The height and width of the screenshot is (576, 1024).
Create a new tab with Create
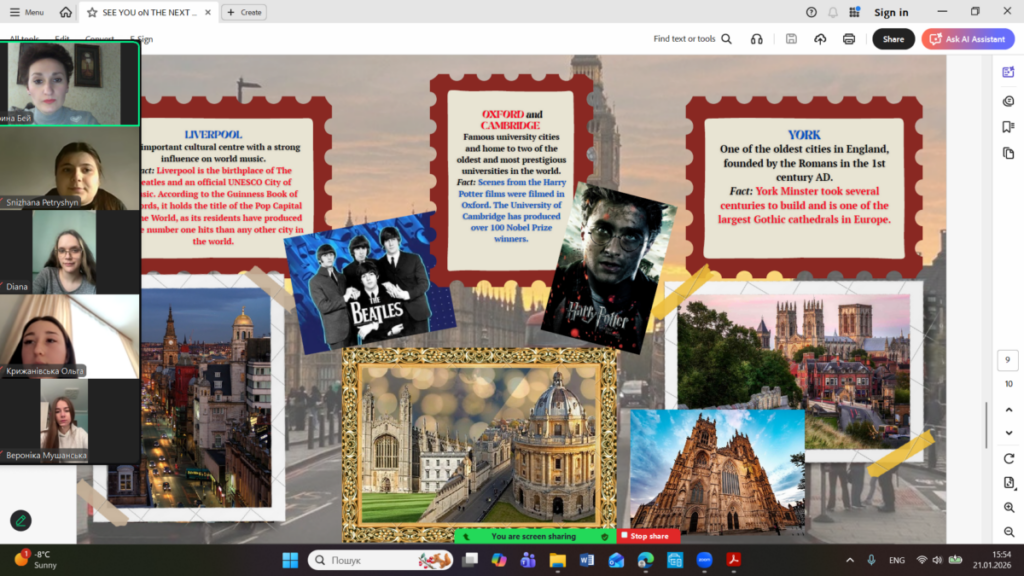pos(243,12)
